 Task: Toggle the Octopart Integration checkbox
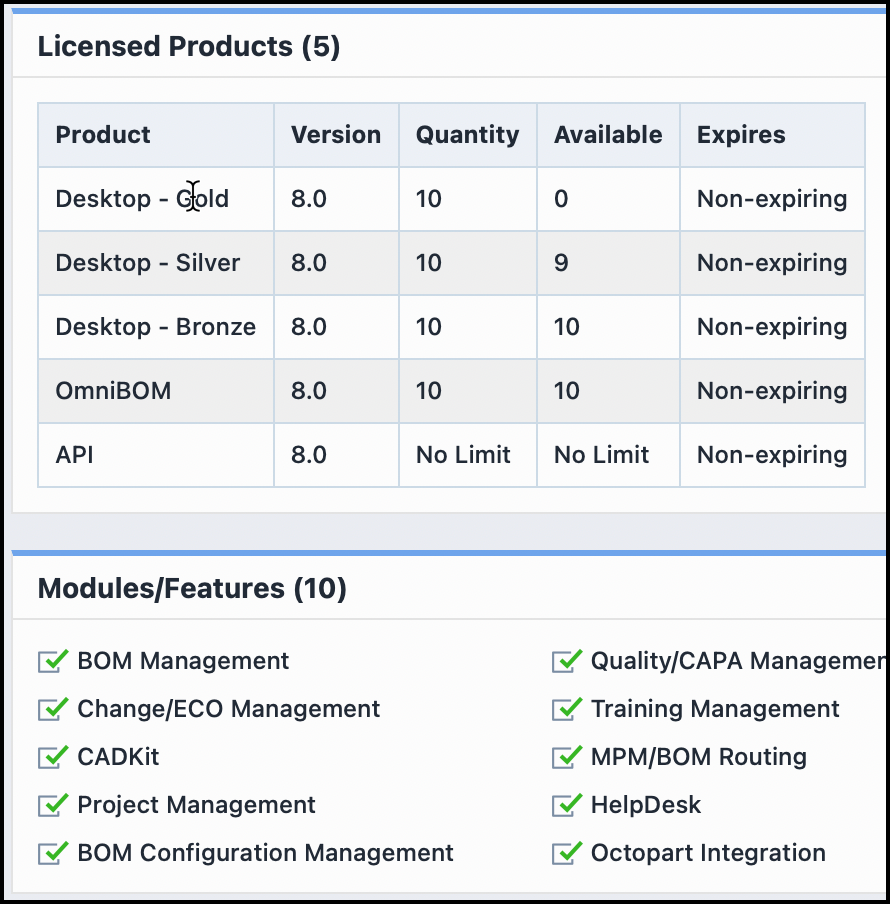click(567, 853)
